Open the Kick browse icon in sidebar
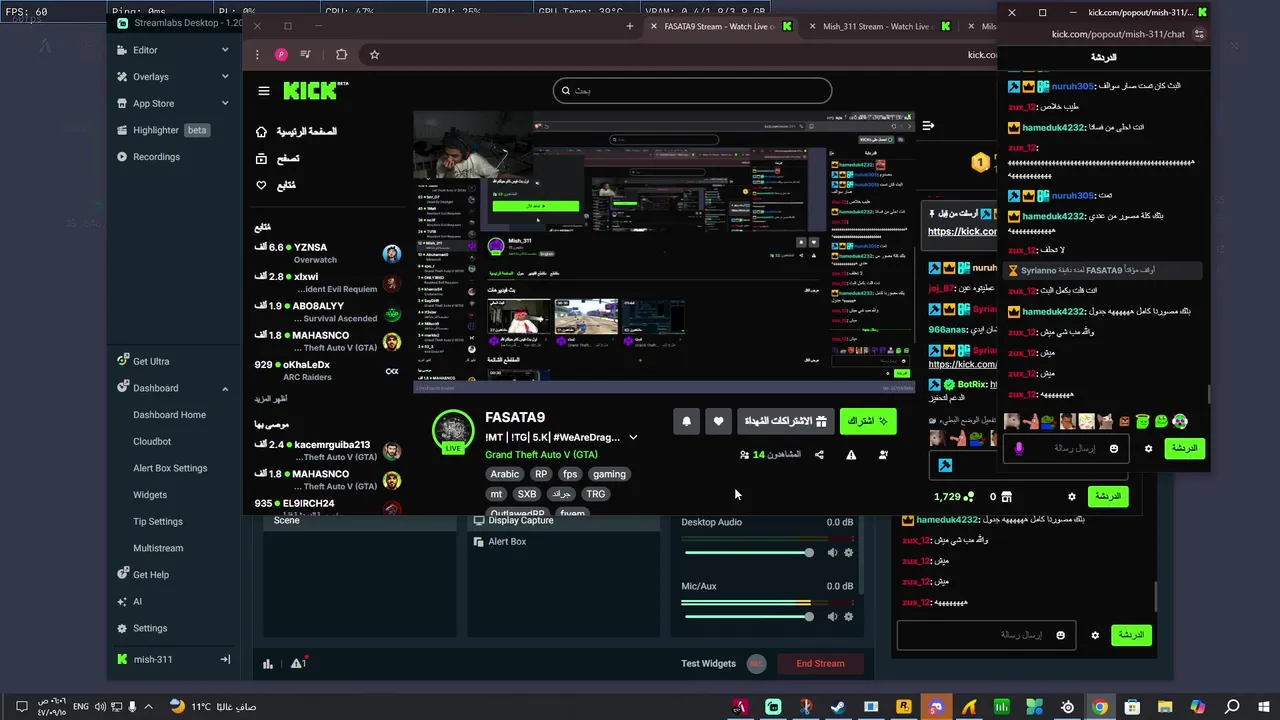Screen dimensions: 1280x720 (261, 158)
